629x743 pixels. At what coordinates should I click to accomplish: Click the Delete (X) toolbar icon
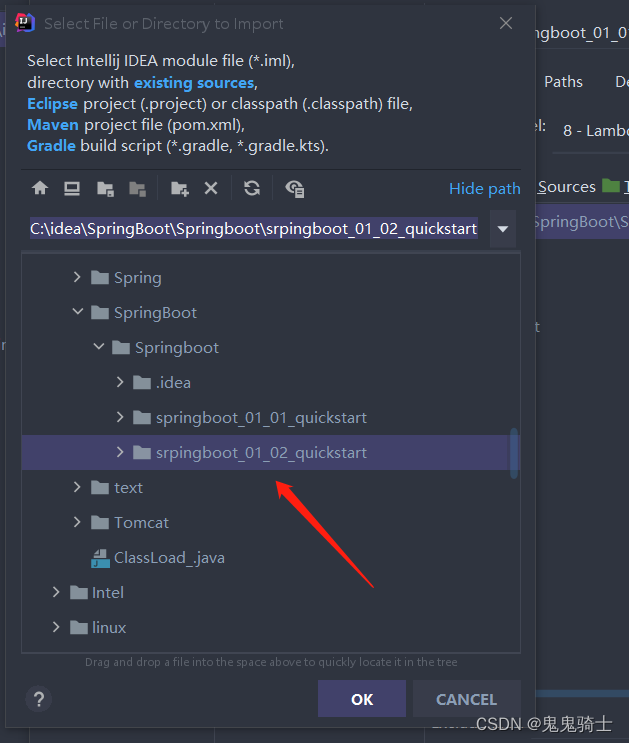(x=211, y=189)
